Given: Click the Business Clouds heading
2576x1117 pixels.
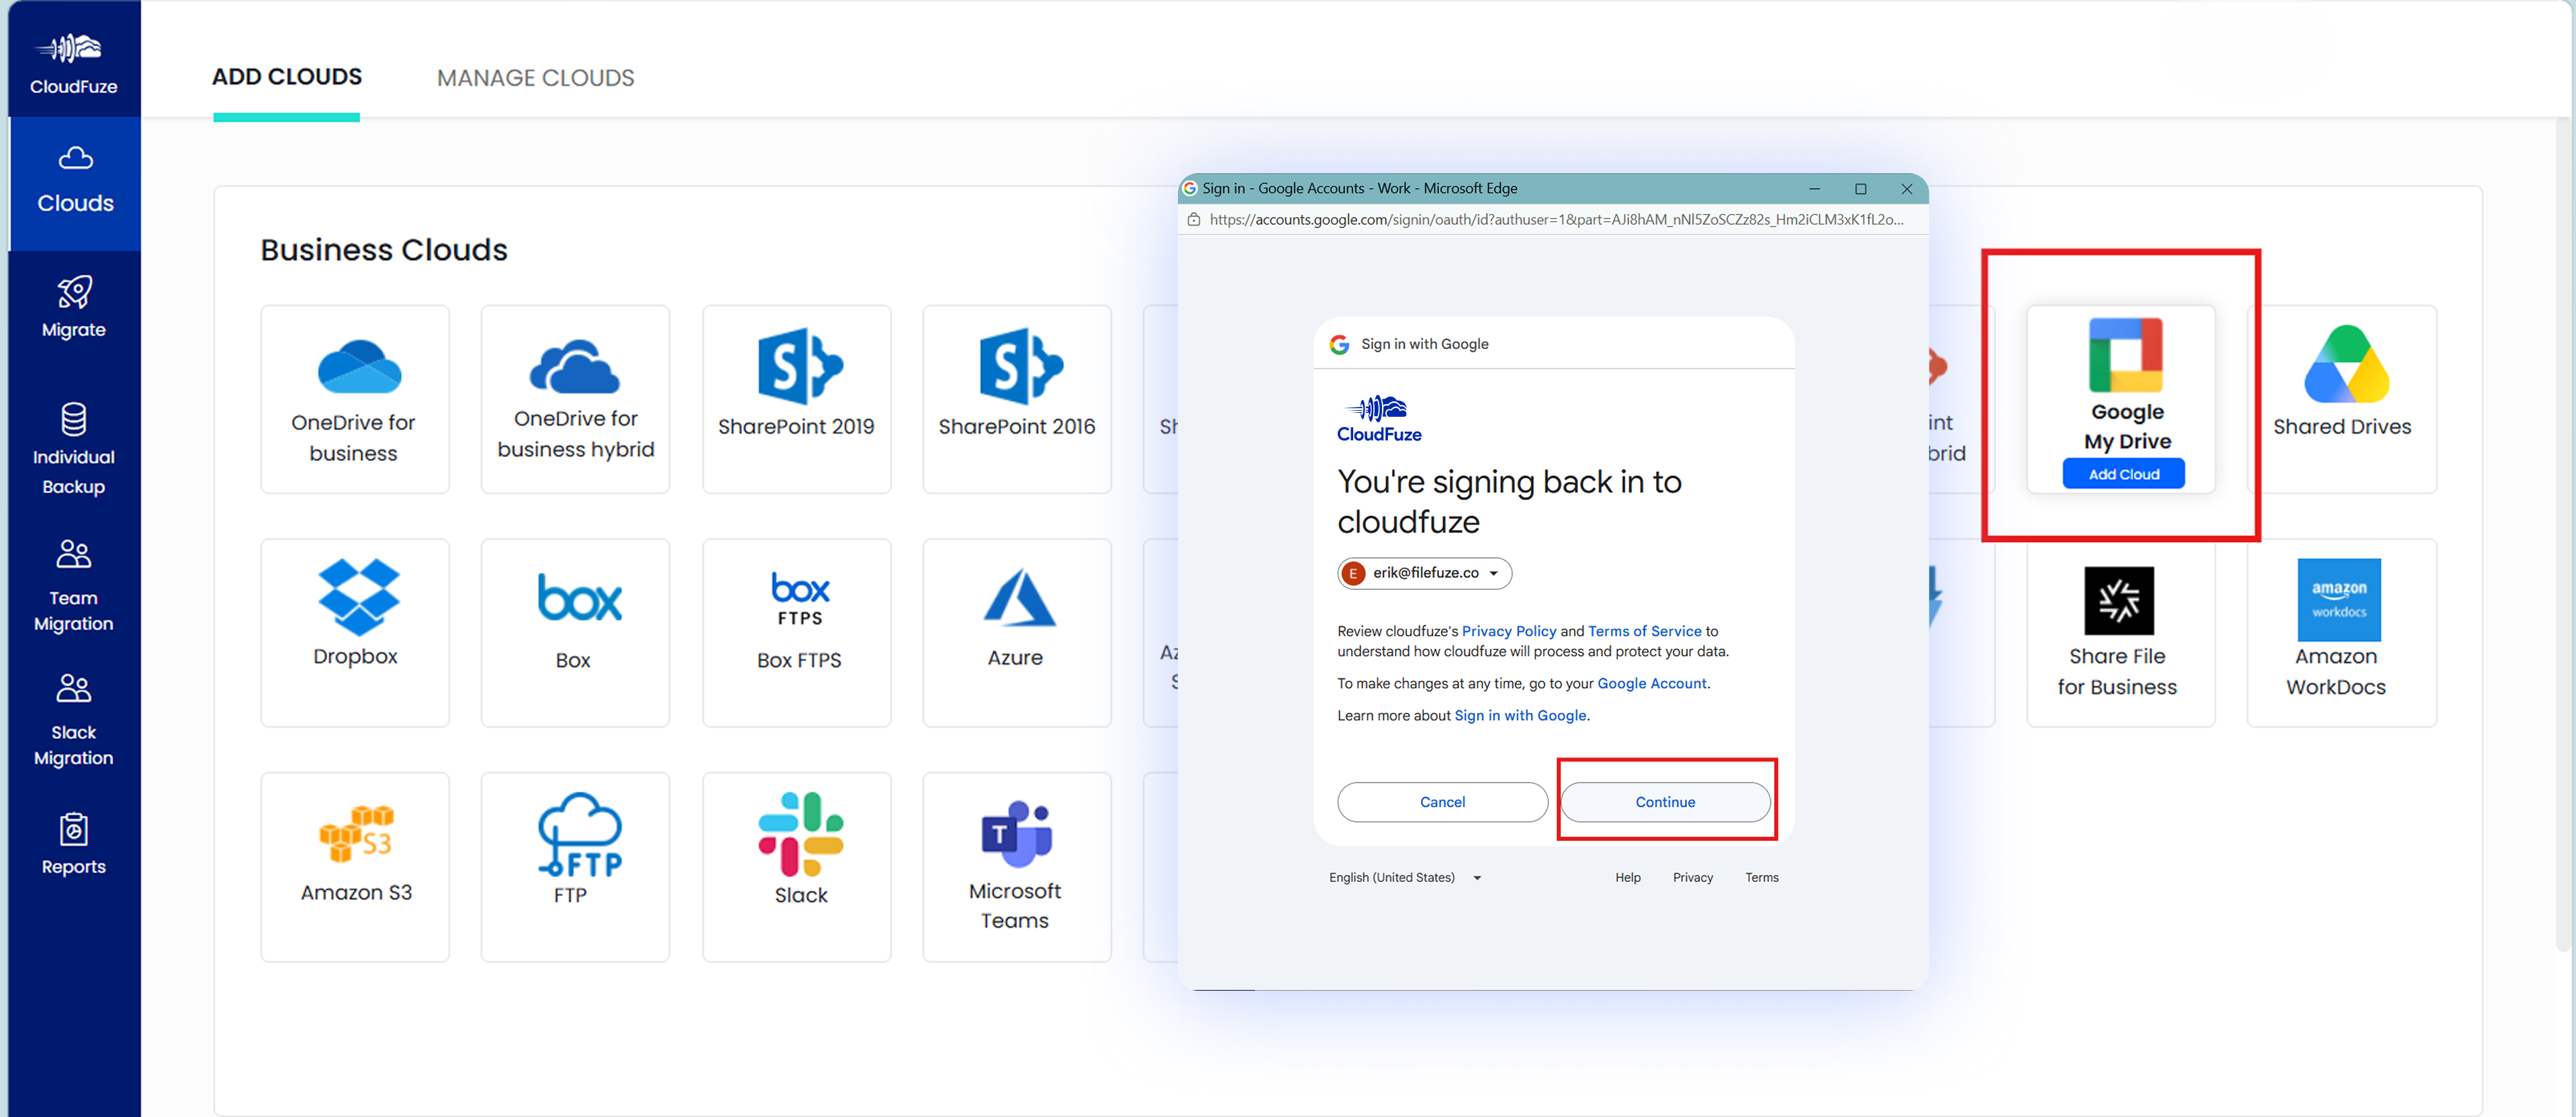Looking at the screenshot, I should [384, 250].
